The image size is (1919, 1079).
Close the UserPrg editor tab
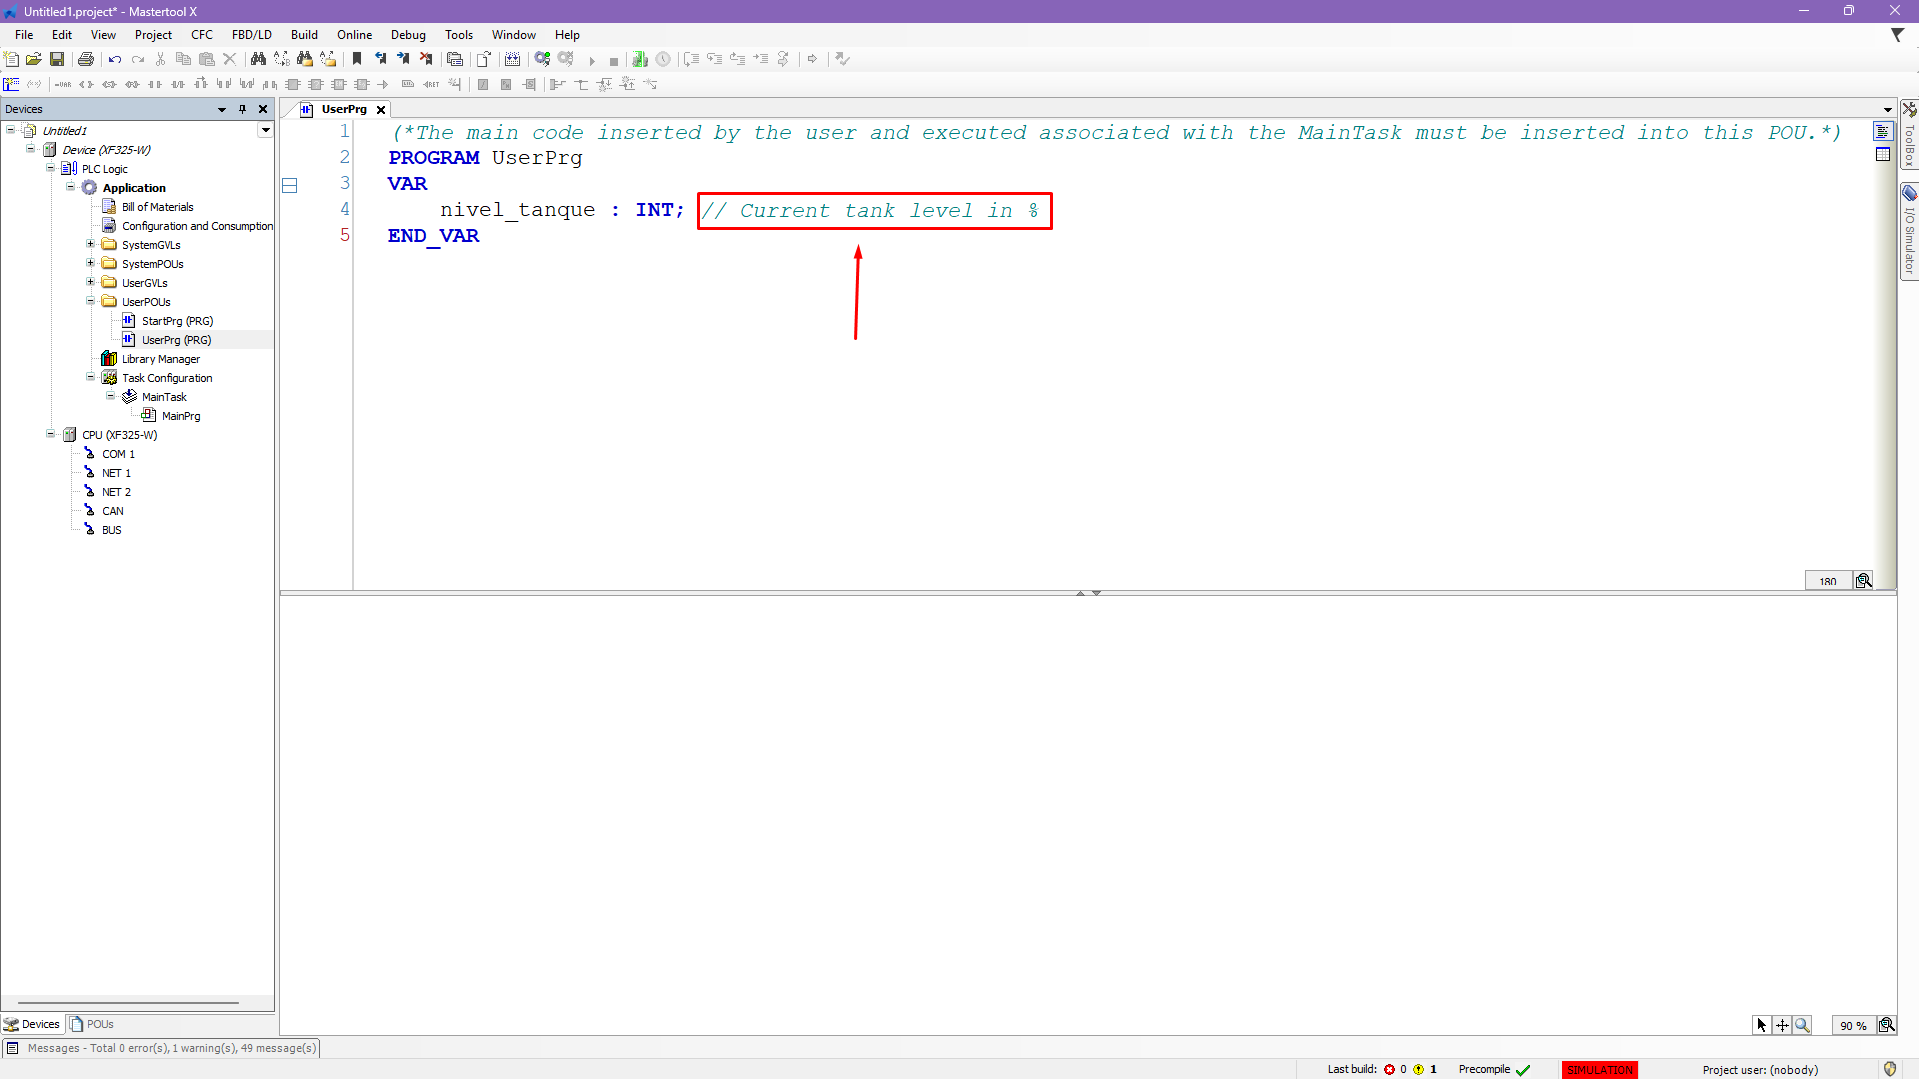(x=381, y=110)
